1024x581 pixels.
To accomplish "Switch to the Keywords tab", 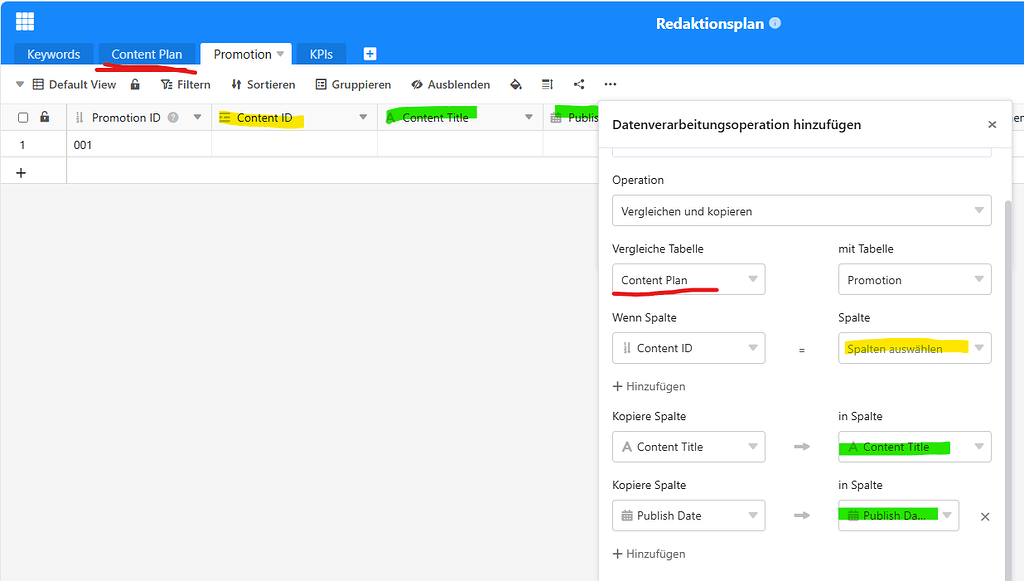I will 54,54.
